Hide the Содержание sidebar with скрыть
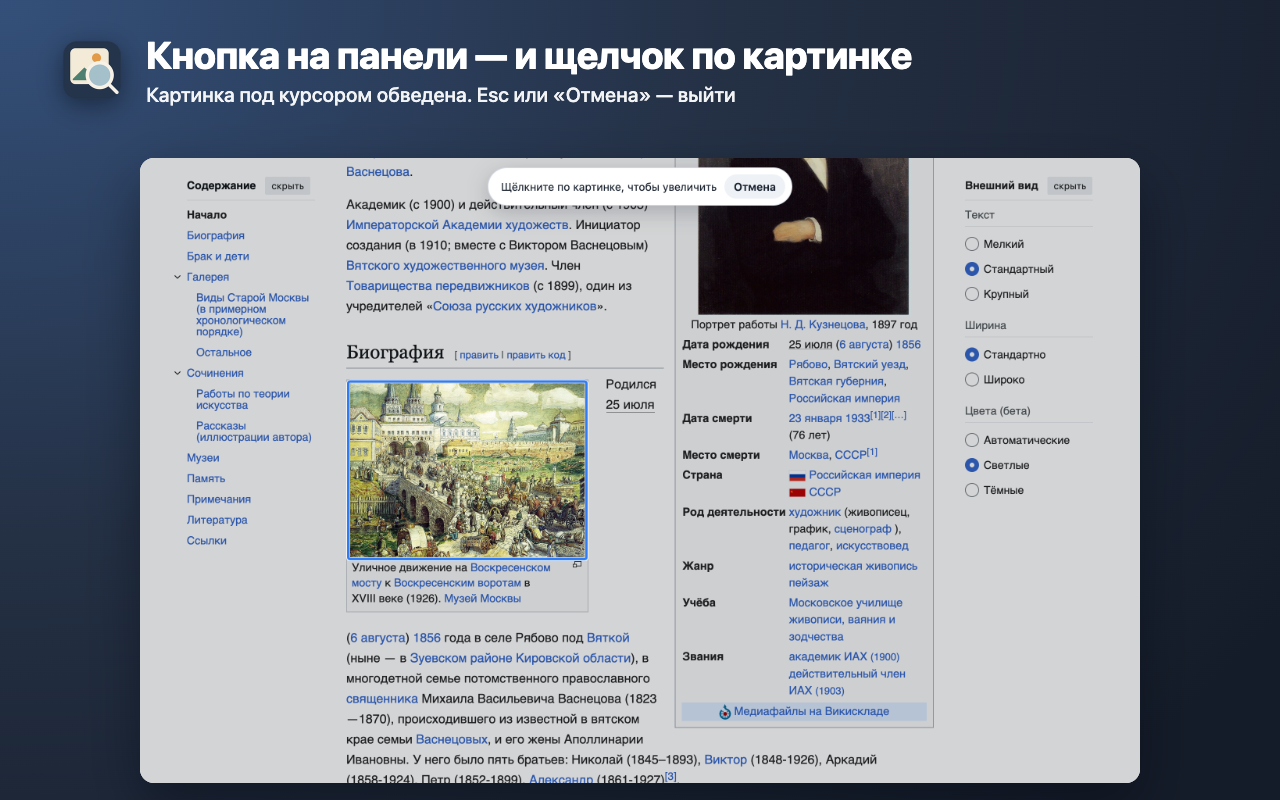This screenshot has height=800, width=1280. 288,186
